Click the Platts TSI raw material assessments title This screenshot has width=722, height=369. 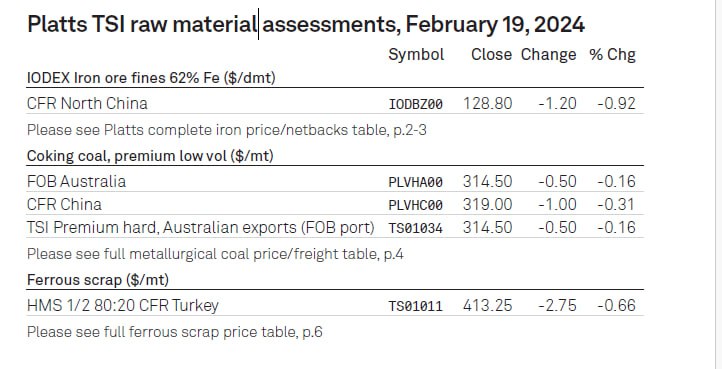(x=306, y=24)
